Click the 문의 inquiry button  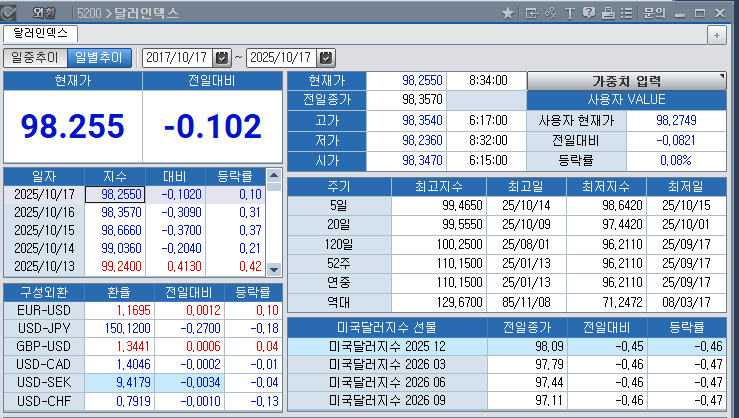pyautogui.click(x=654, y=12)
